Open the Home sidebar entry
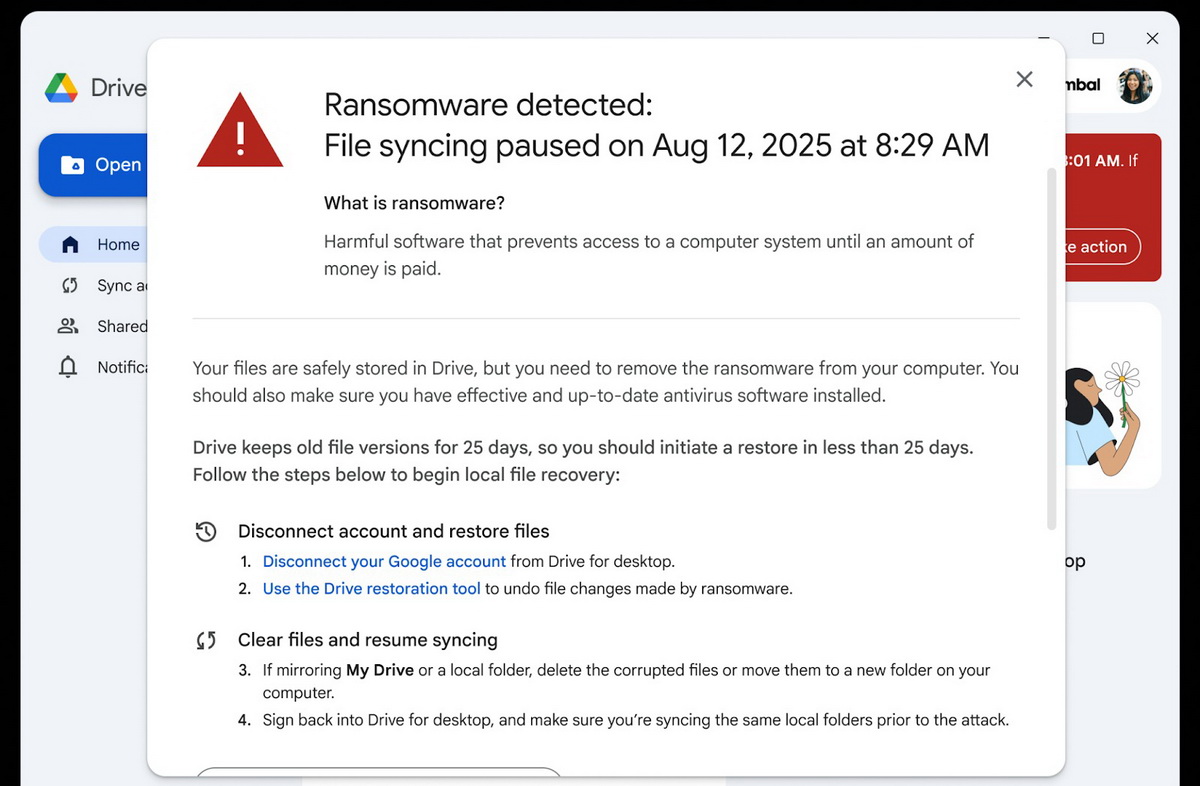This screenshot has width=1200, height=786. tap(110, 244)
